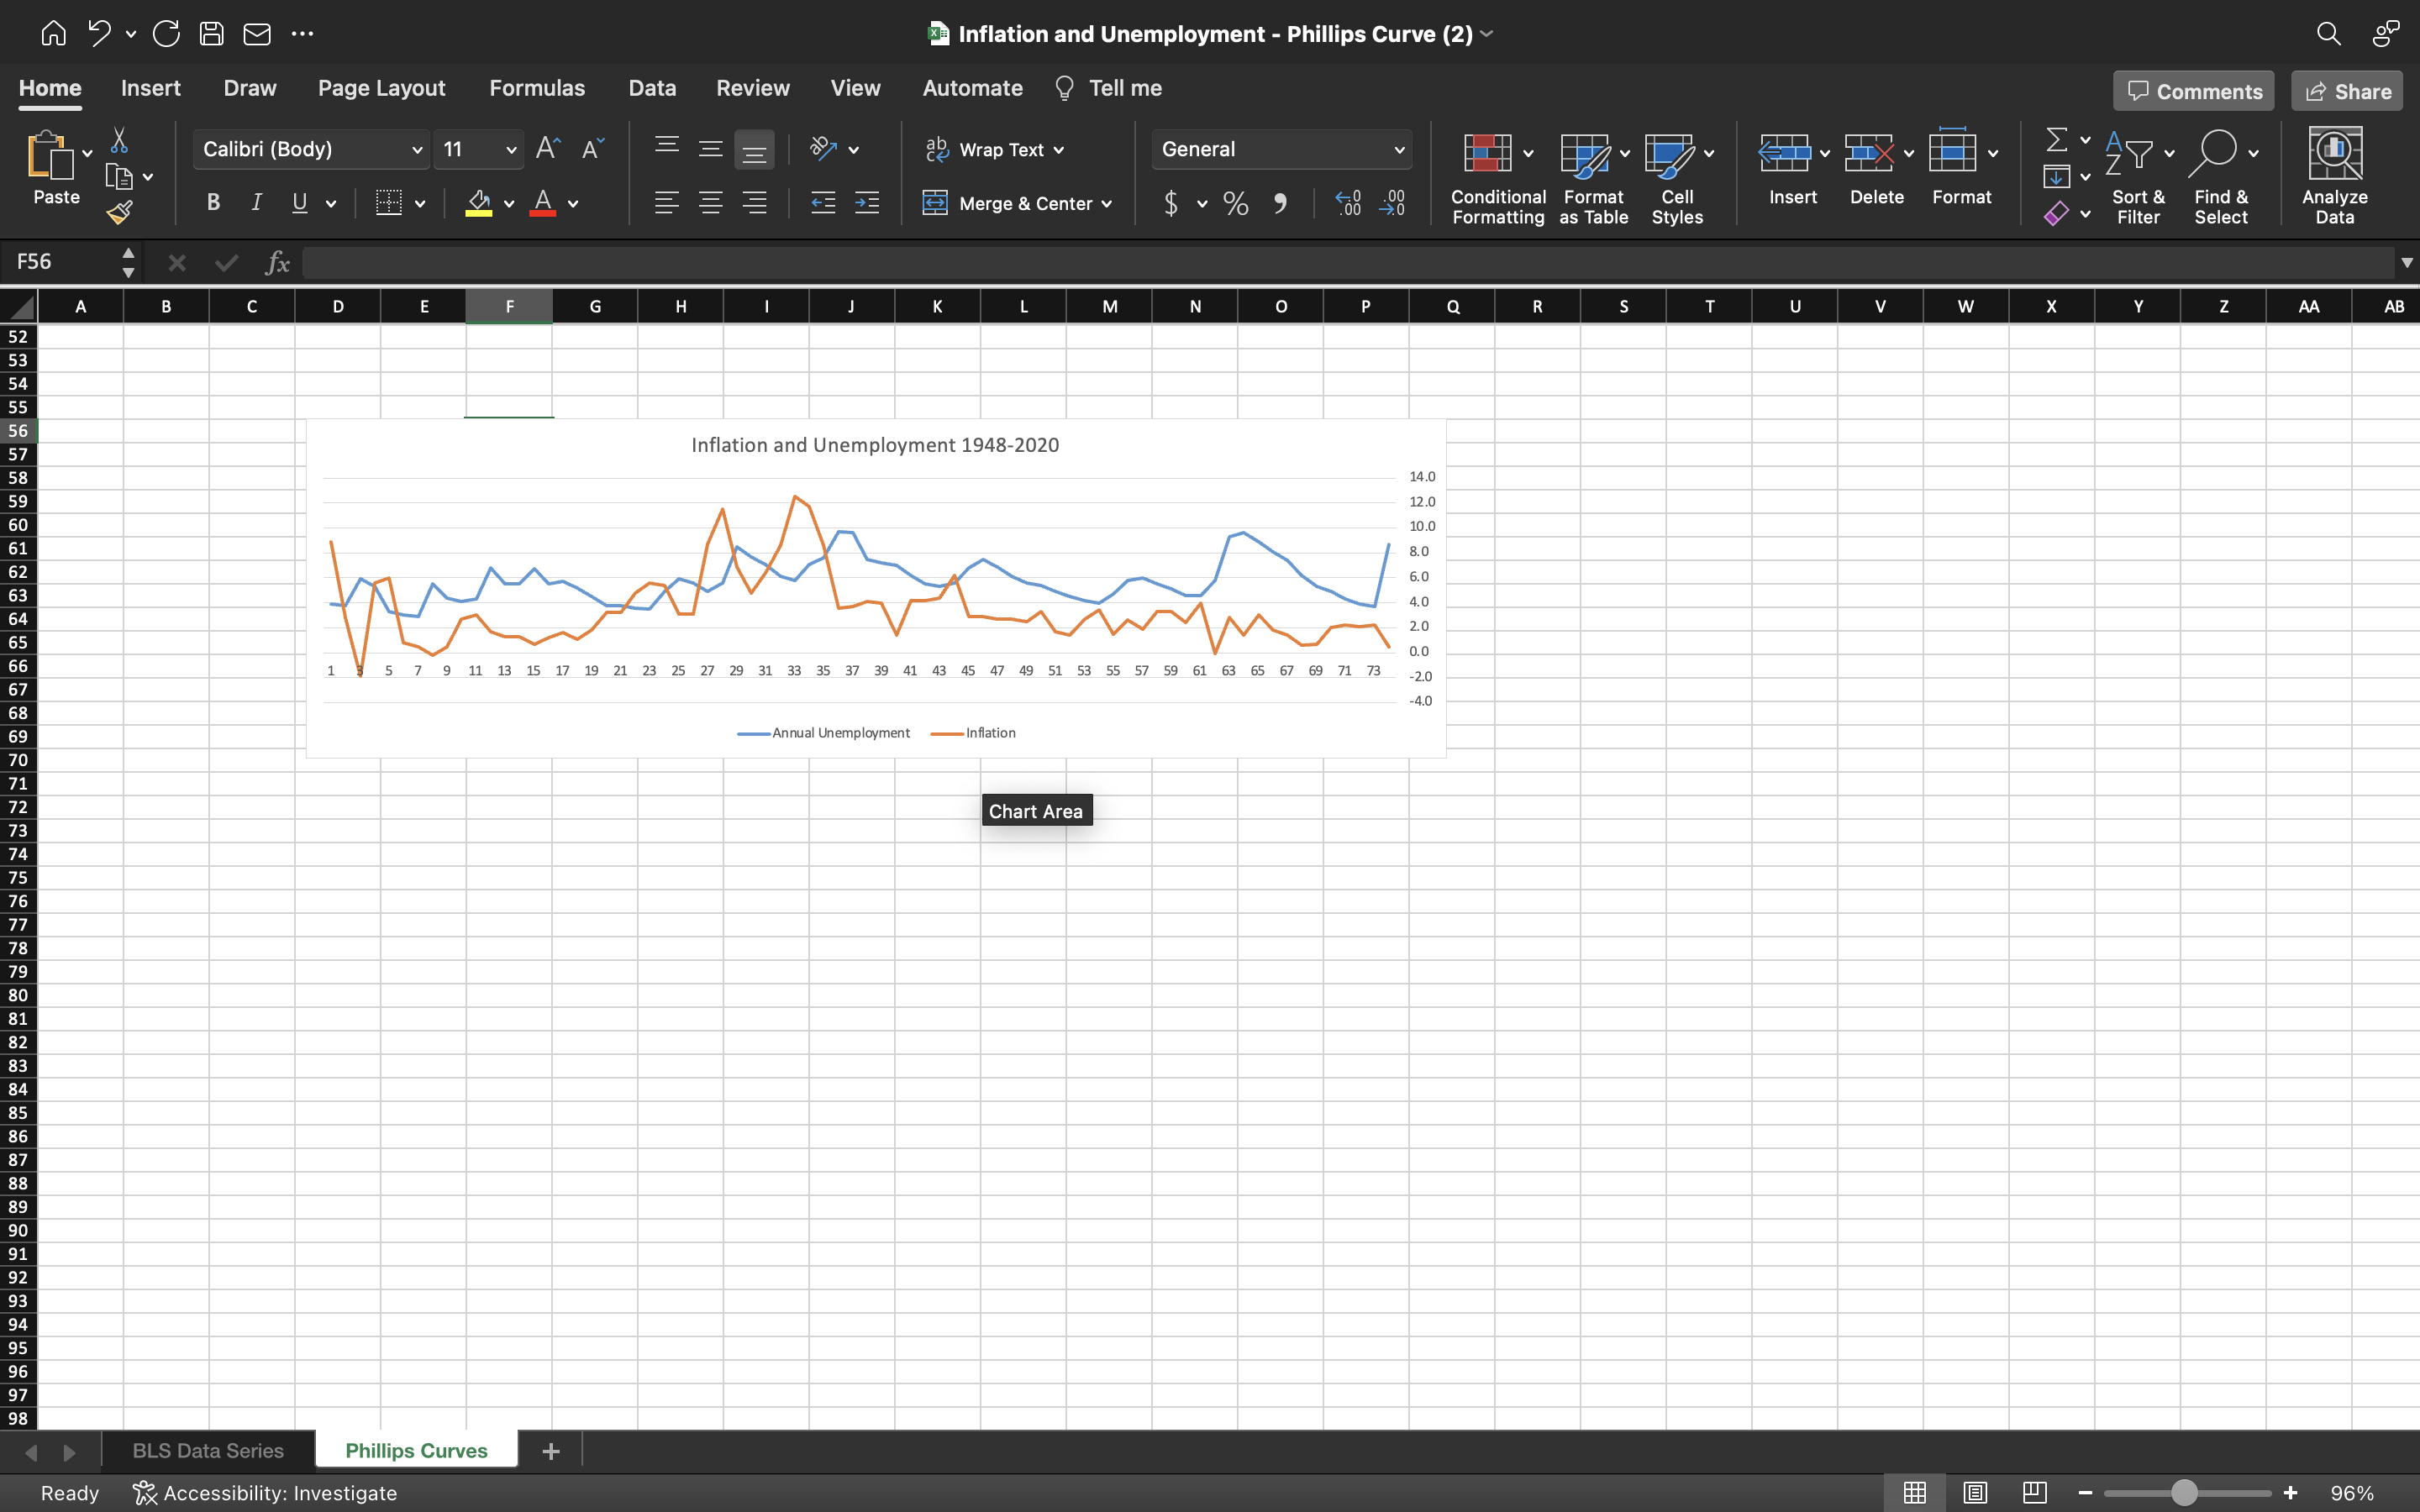Expand the General number format dropdown
Screen dimensions: 2420x1512
1399,150
